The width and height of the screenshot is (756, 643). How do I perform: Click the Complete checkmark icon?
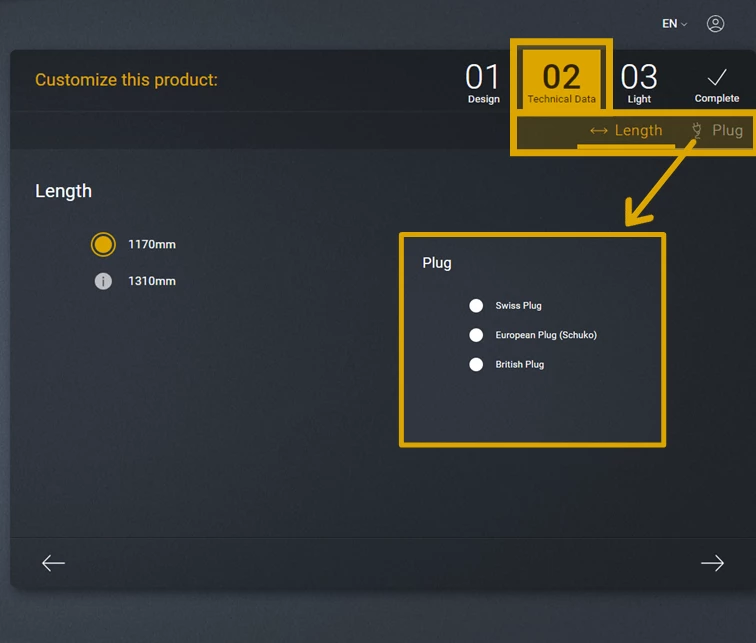tap(717, 78)
